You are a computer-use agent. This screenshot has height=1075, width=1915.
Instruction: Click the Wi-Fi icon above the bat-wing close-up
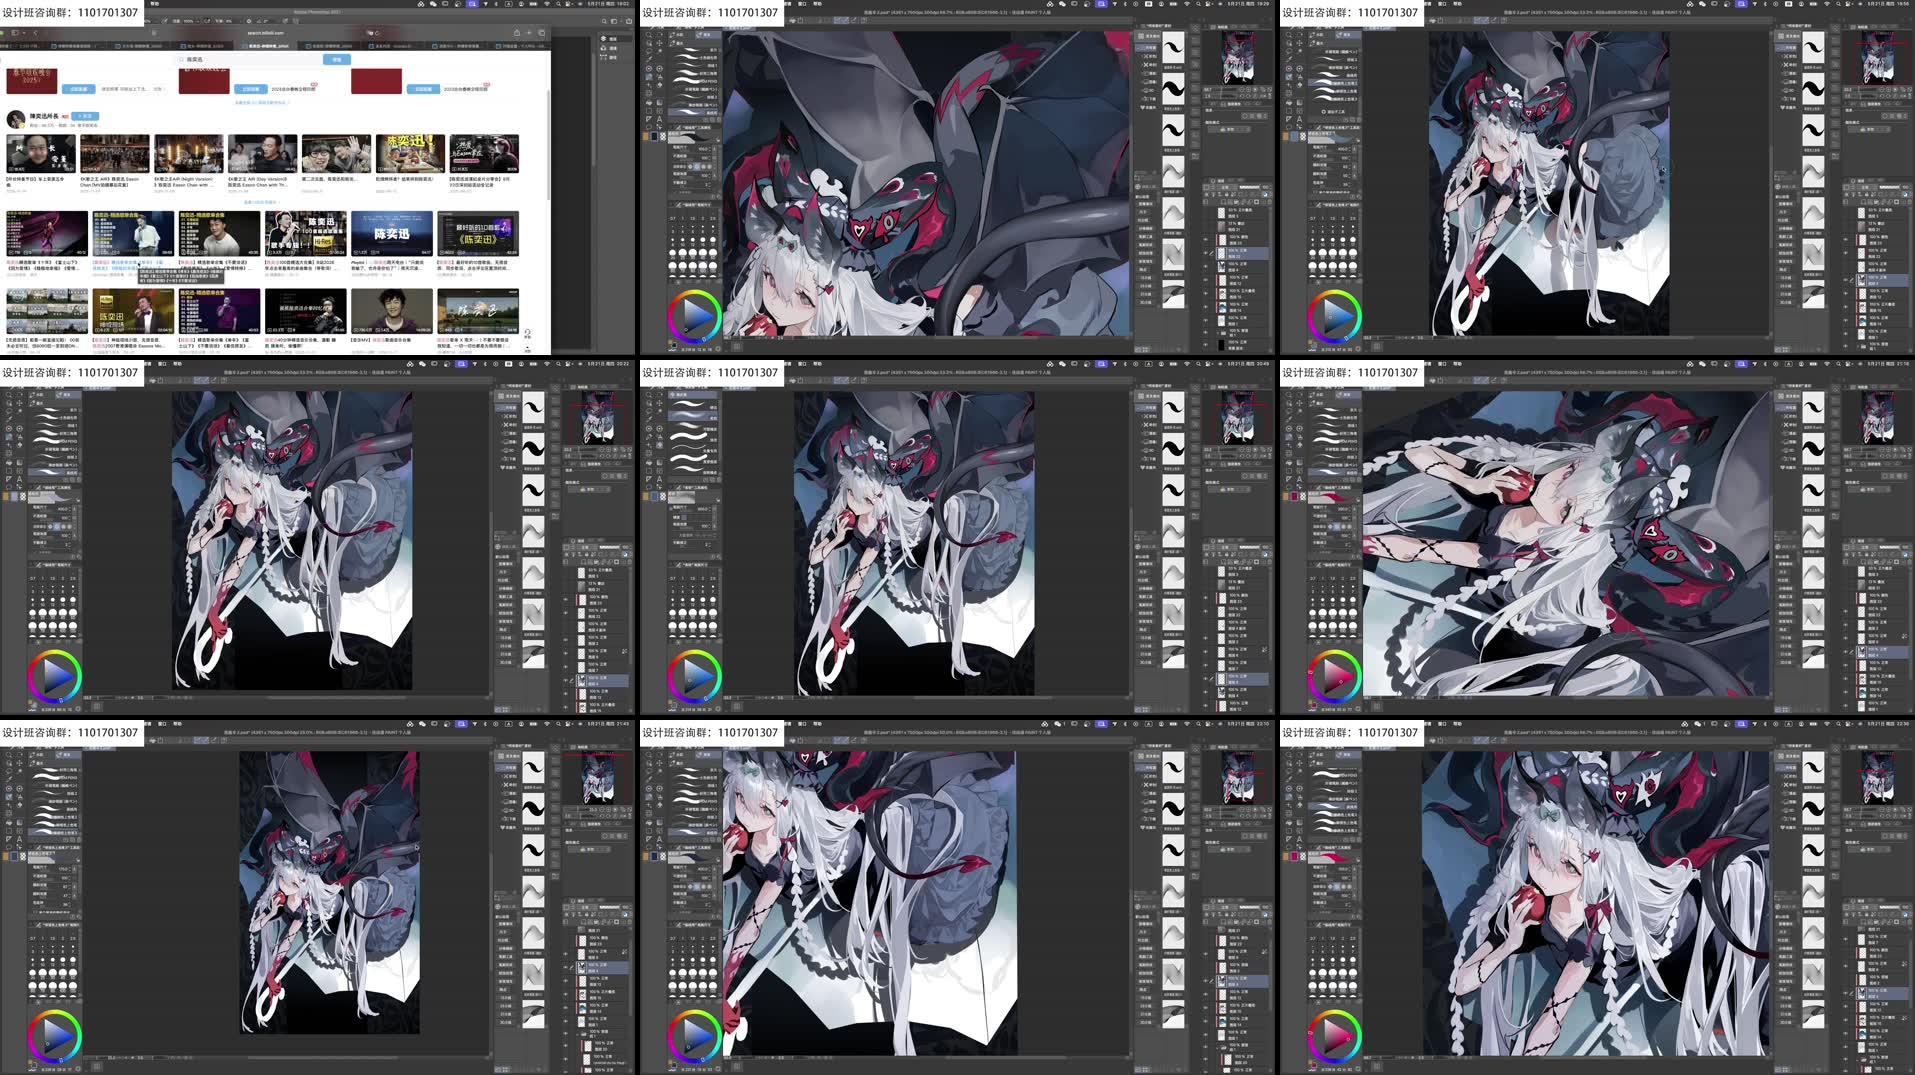[x=1187, y=4]
